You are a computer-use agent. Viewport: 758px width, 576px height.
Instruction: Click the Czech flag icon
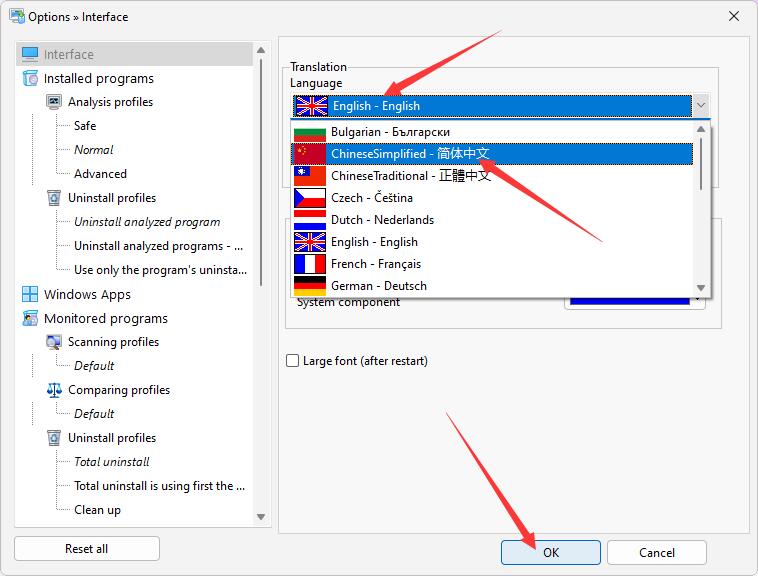(x=310, y=198)
